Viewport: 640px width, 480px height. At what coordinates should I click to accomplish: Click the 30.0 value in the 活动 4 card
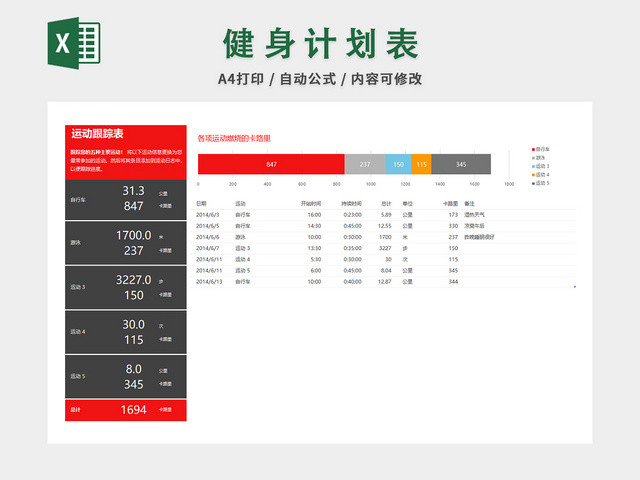pos(133,324)
